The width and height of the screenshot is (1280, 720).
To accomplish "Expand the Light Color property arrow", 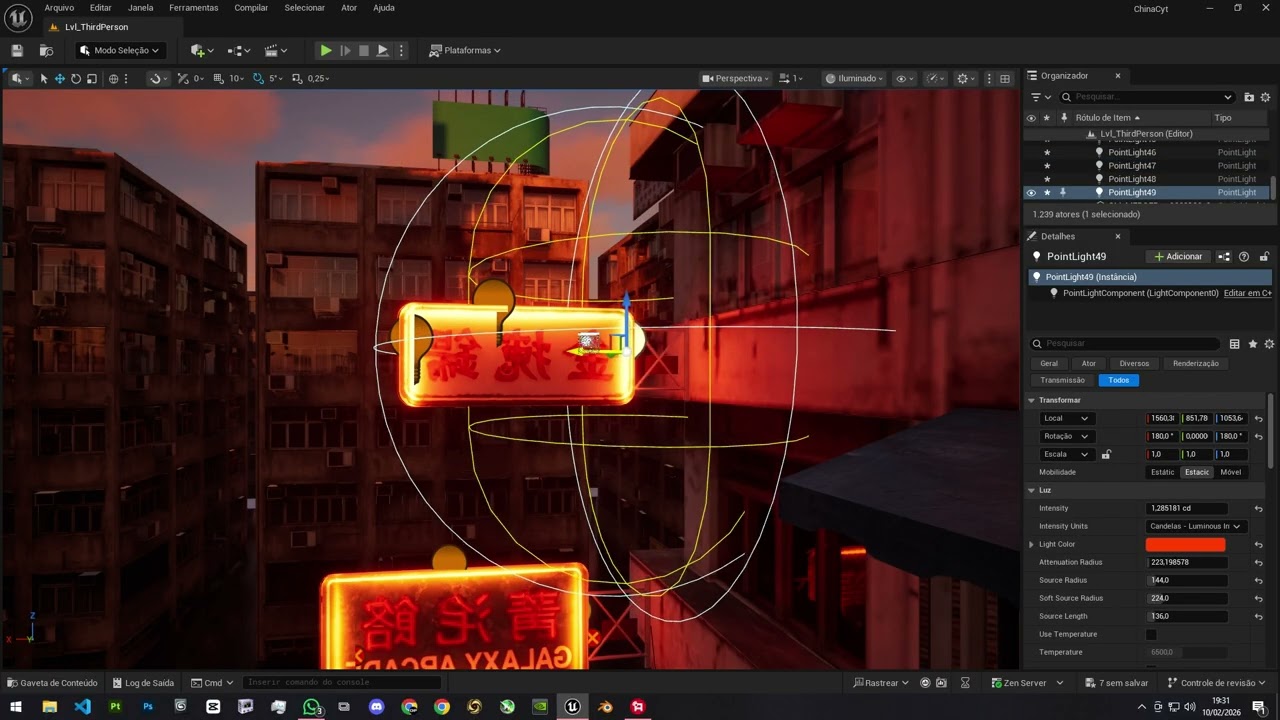I will click(x=1031, y=544).
